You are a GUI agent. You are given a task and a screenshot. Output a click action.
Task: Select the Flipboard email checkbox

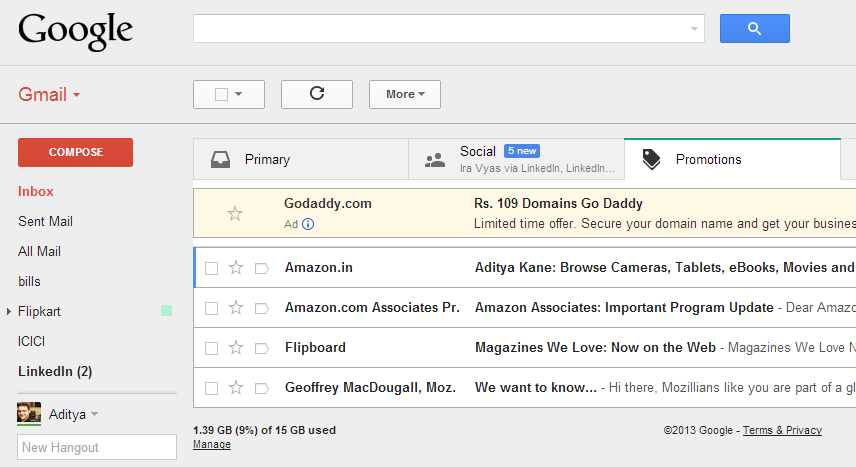pos(211,348)
